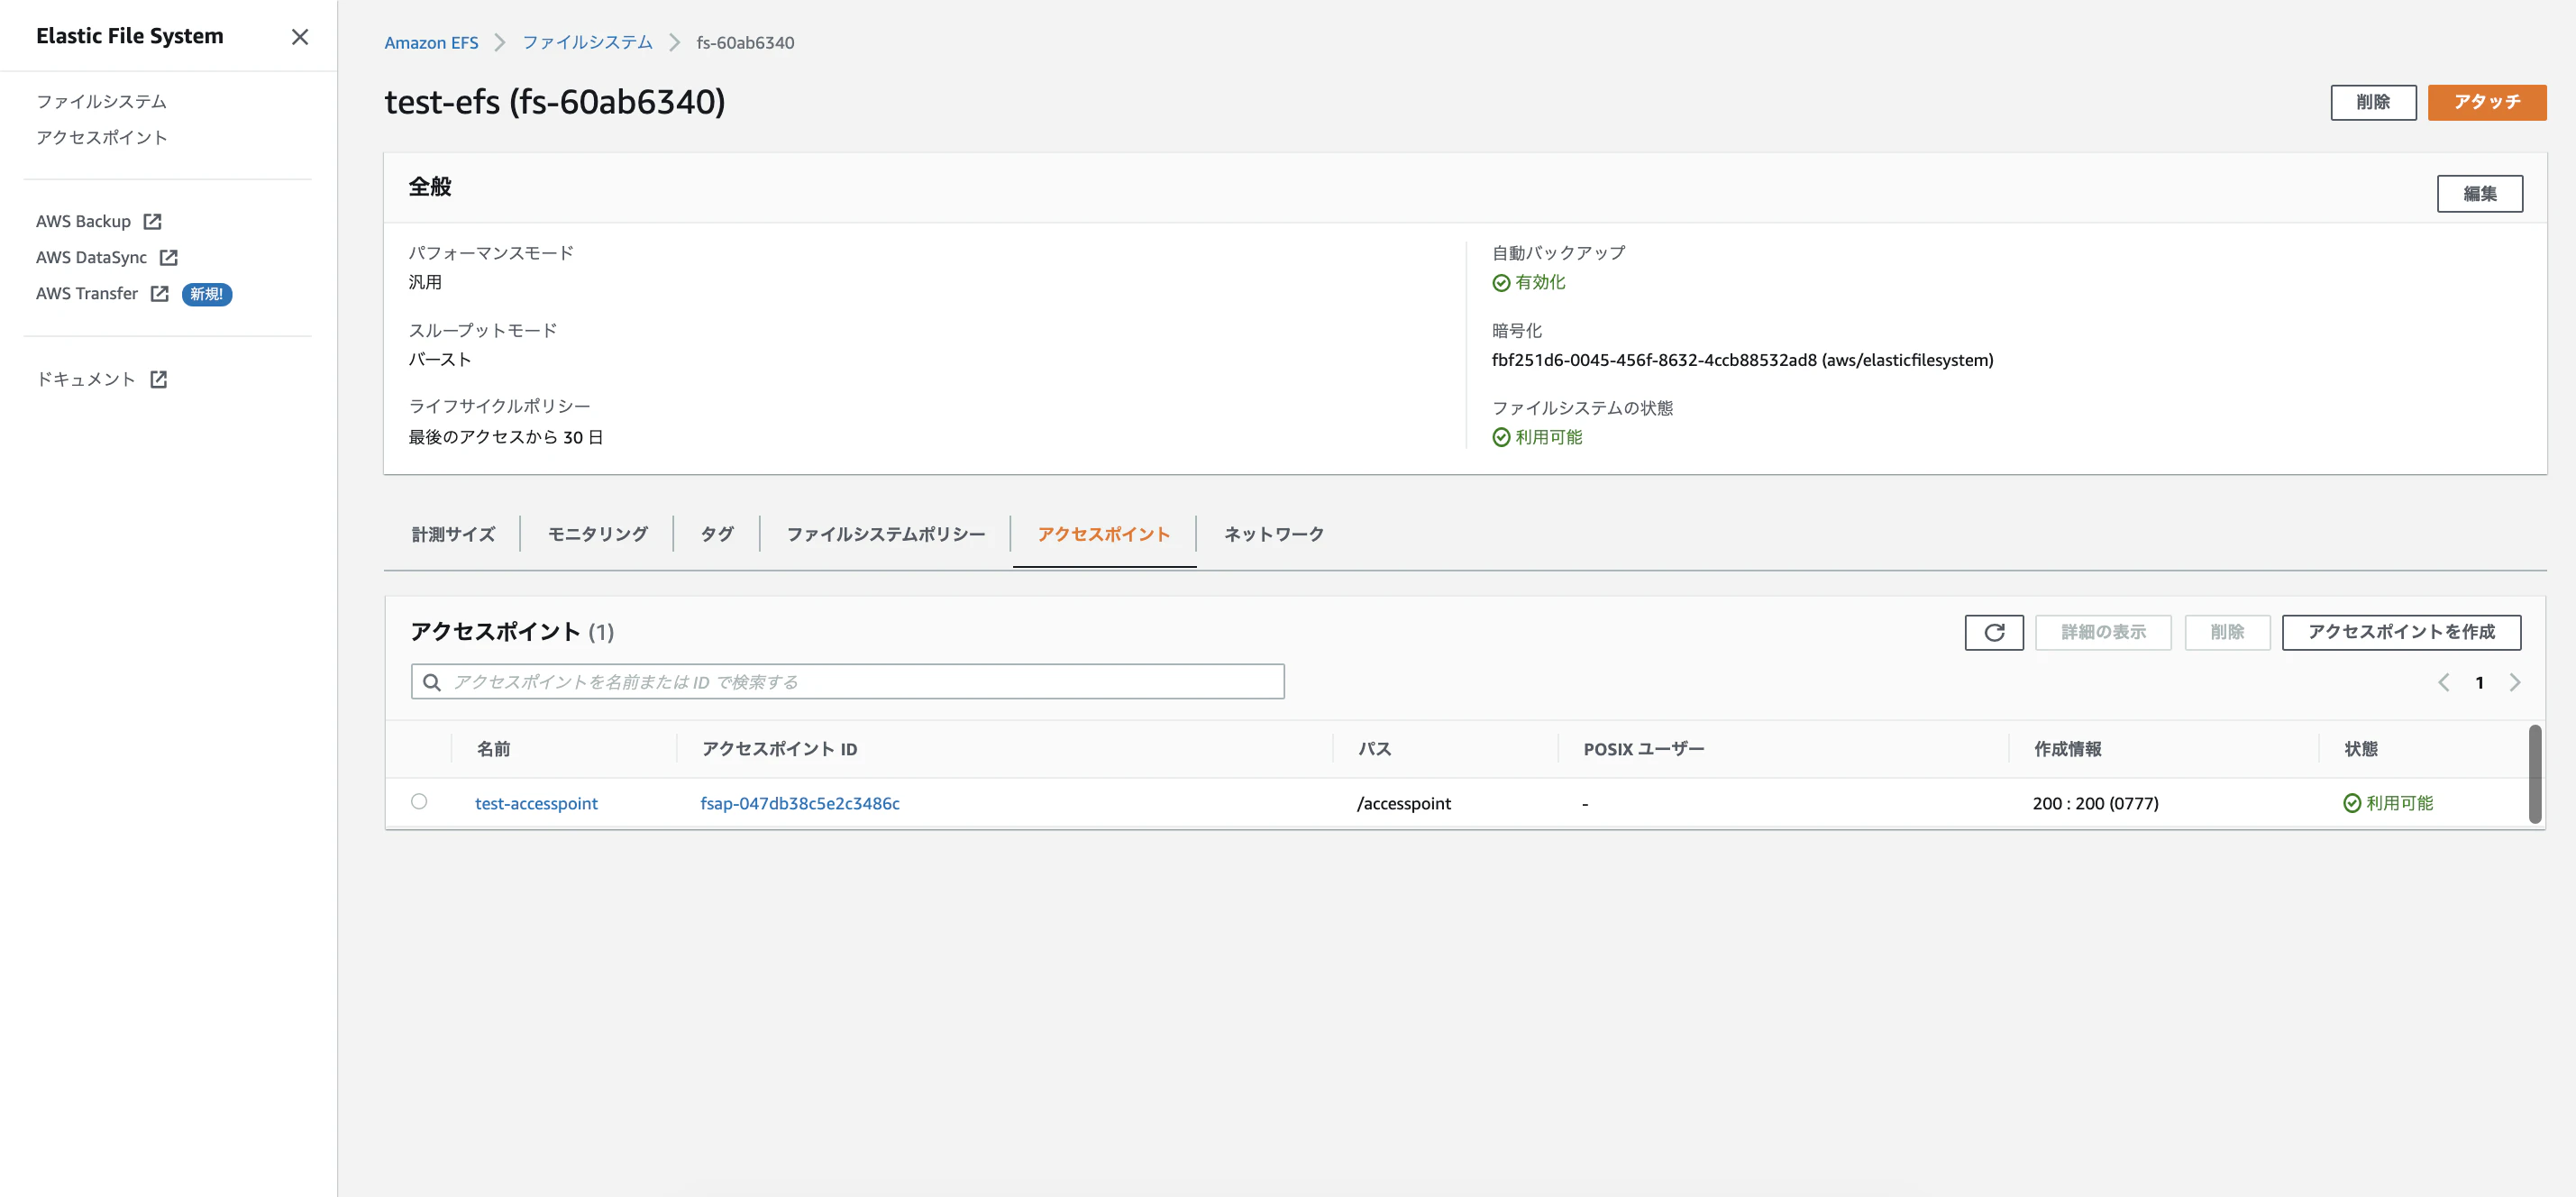Click the 新規! badge next to AWS Transfer

click(x=206, y=294)
